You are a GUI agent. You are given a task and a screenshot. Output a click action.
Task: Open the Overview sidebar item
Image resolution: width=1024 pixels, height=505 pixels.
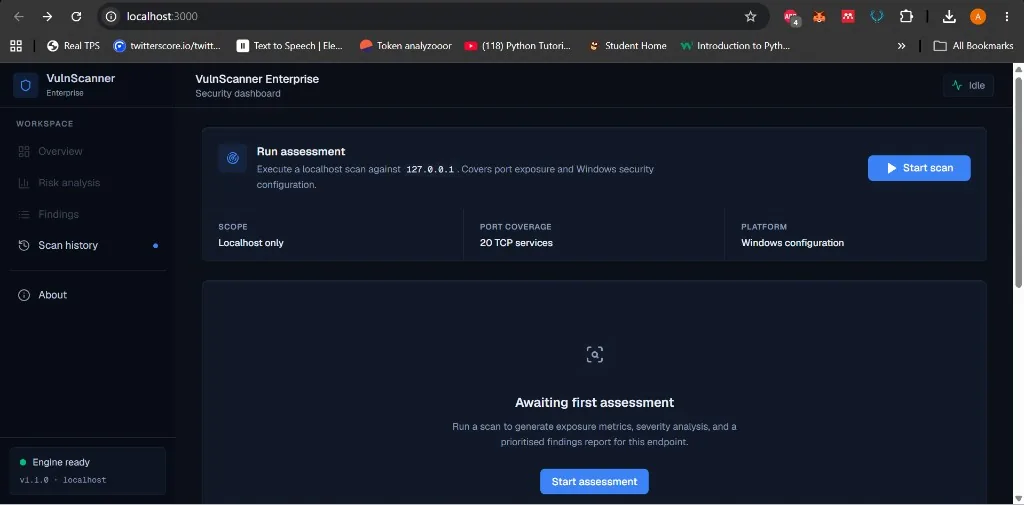(x=88, y=152)
